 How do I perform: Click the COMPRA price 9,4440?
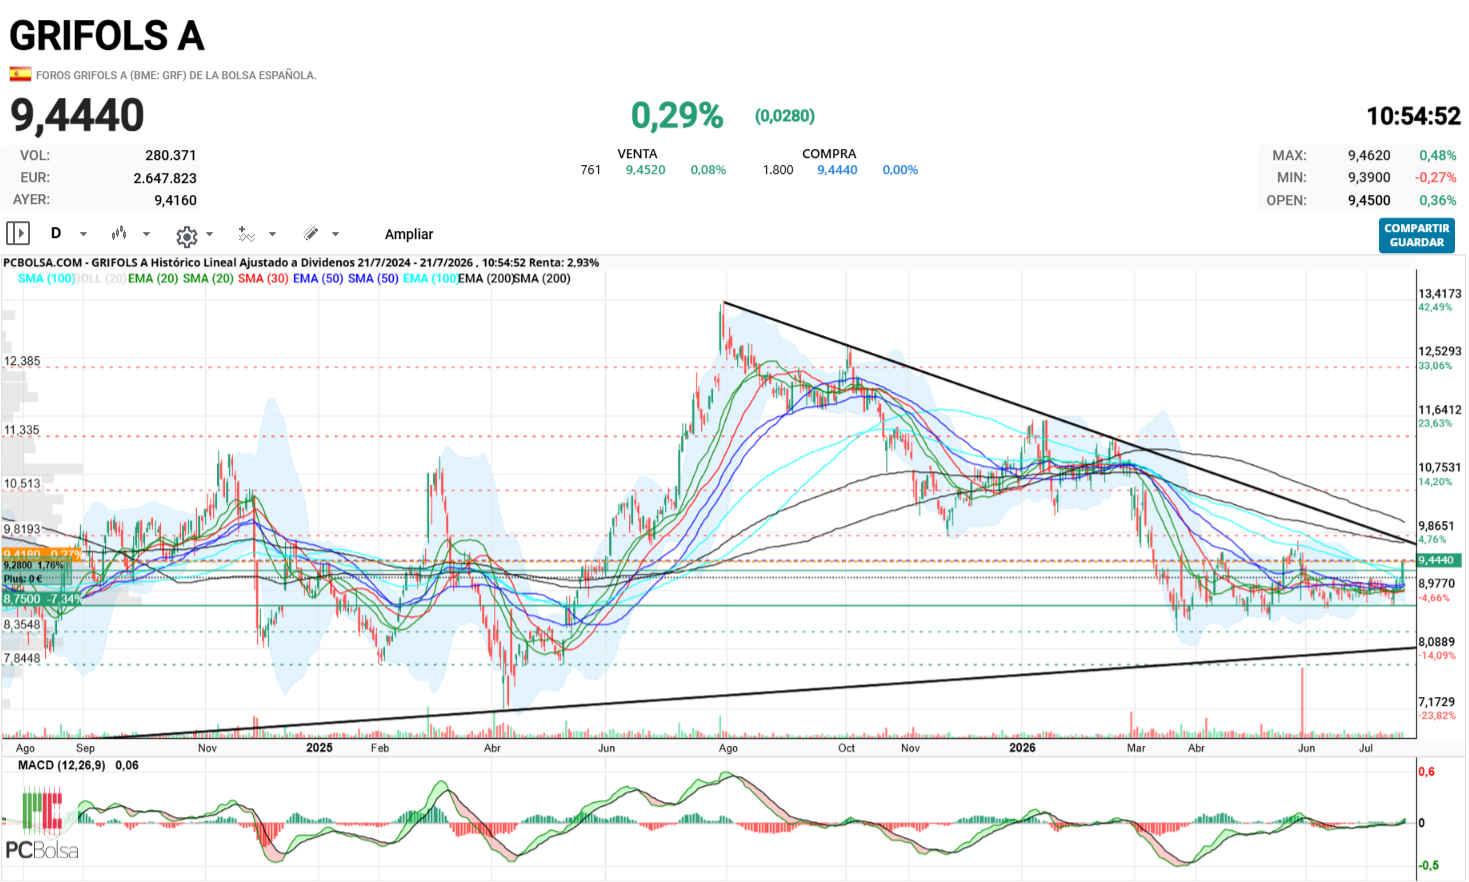coord(837,170)
